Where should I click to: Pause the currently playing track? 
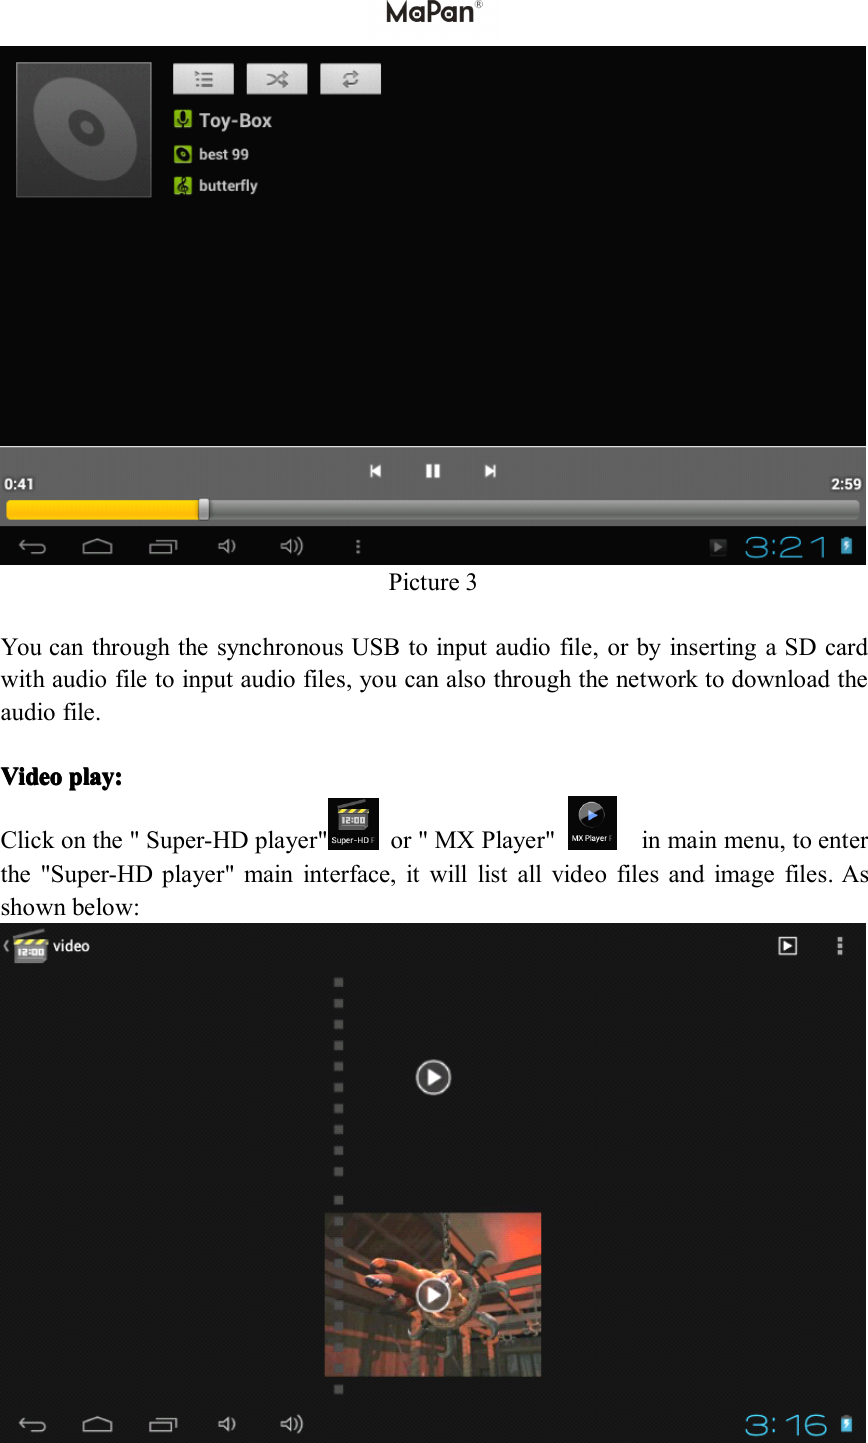tap(433, 470)
